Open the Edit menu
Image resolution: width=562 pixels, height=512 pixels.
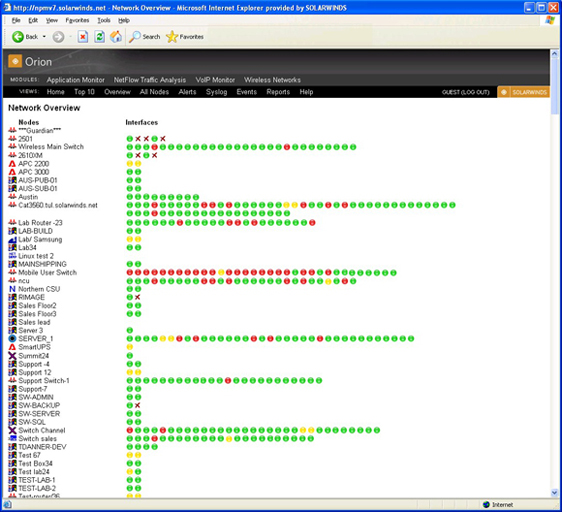(x=33, y=20)
